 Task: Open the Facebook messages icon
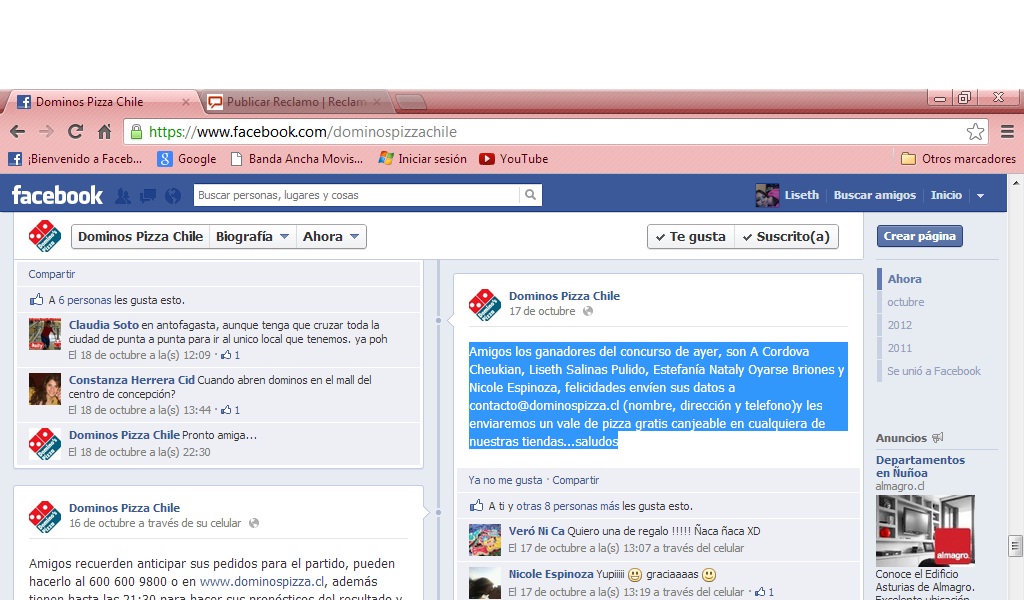click(148, 196)
